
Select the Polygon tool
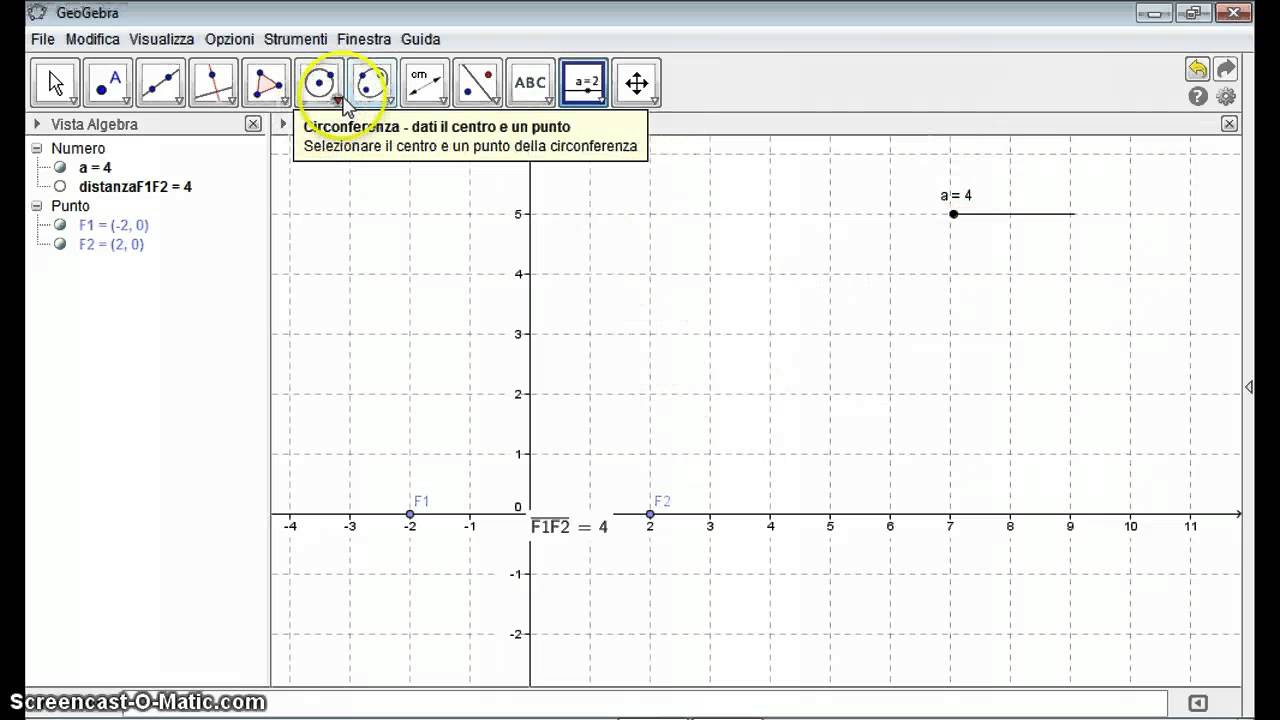point(266,83)
